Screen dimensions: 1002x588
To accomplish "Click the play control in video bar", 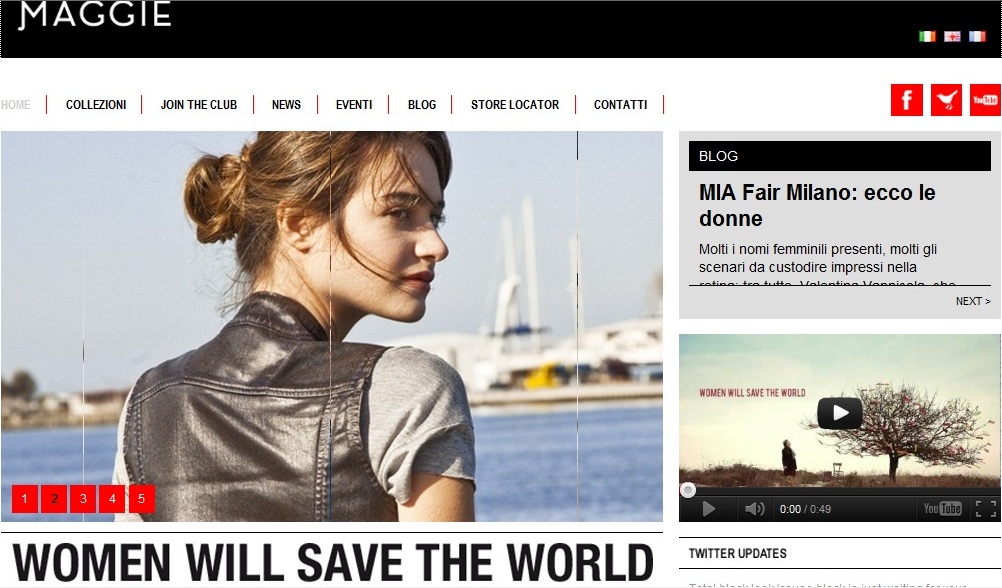I will (709, 509).
